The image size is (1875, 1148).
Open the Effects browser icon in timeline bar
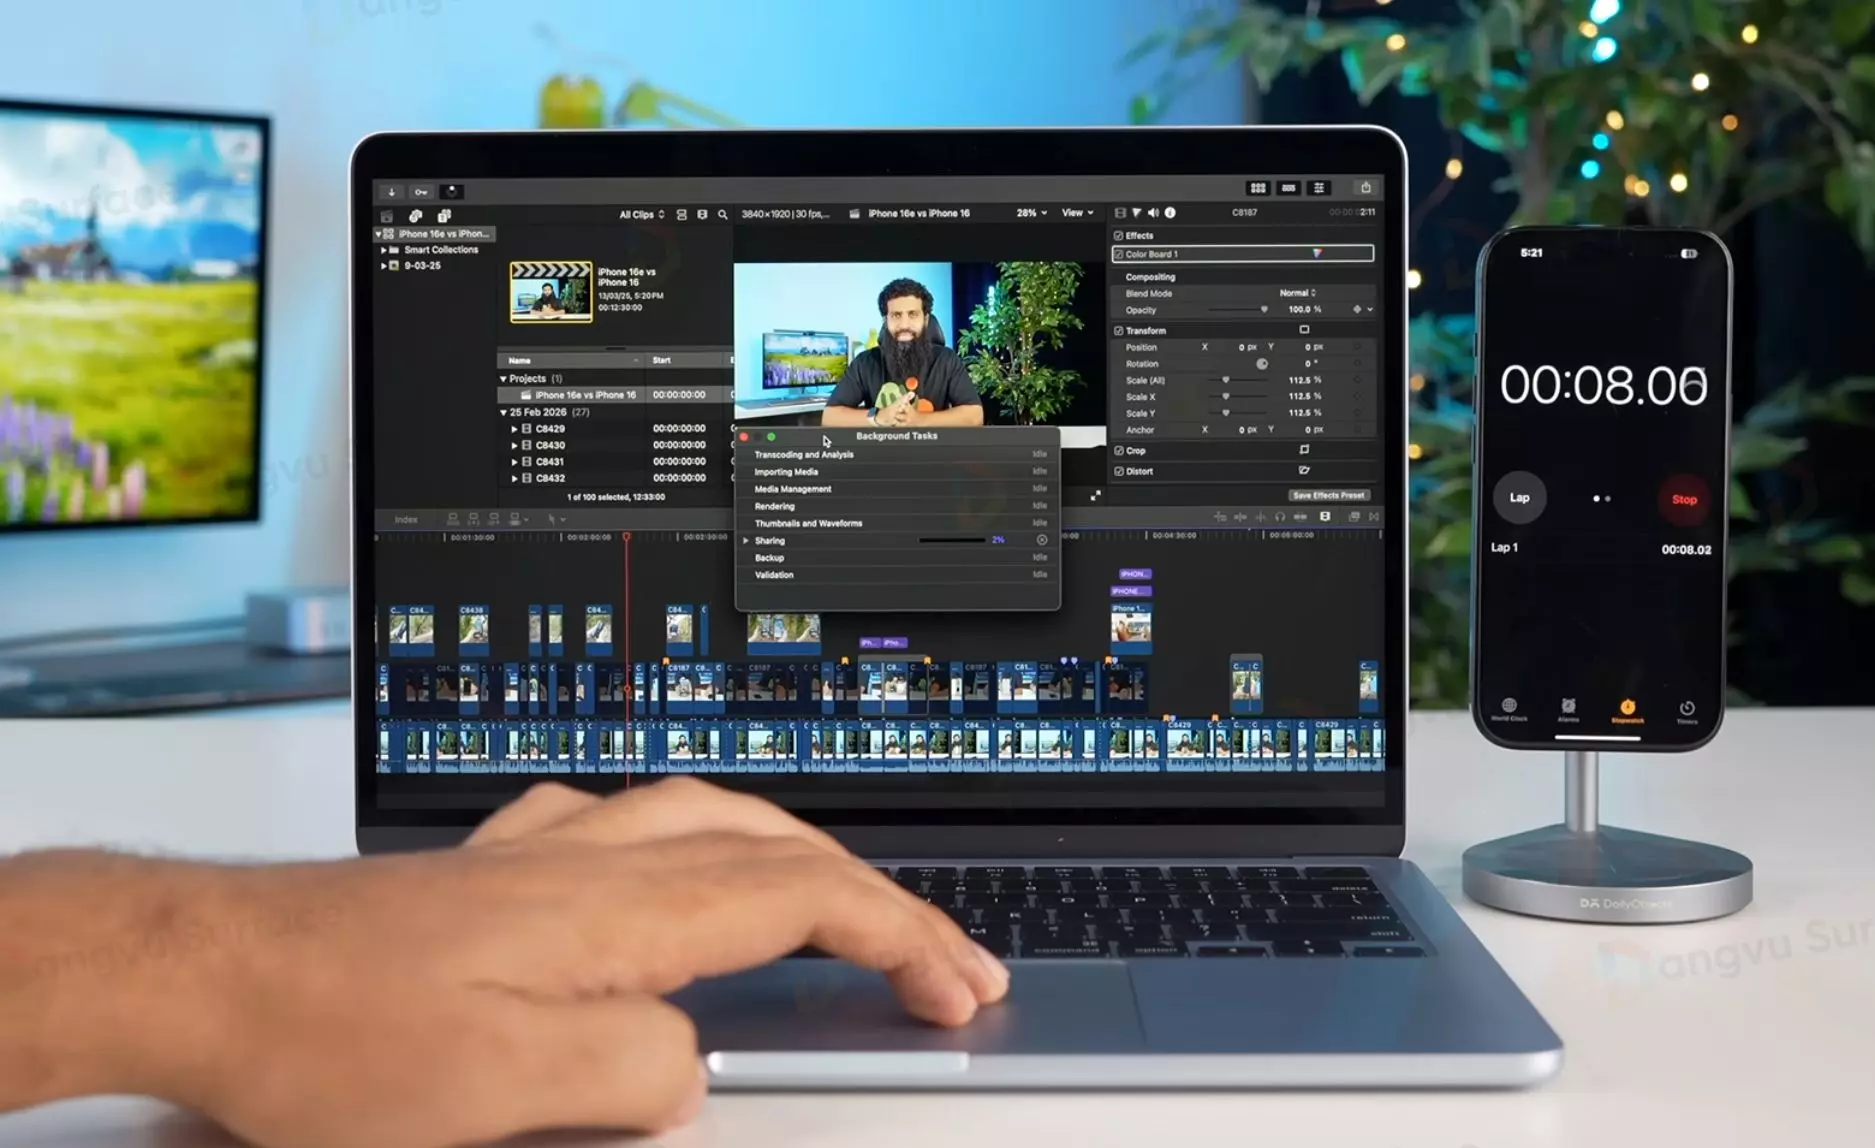[x=1354, y=517]
